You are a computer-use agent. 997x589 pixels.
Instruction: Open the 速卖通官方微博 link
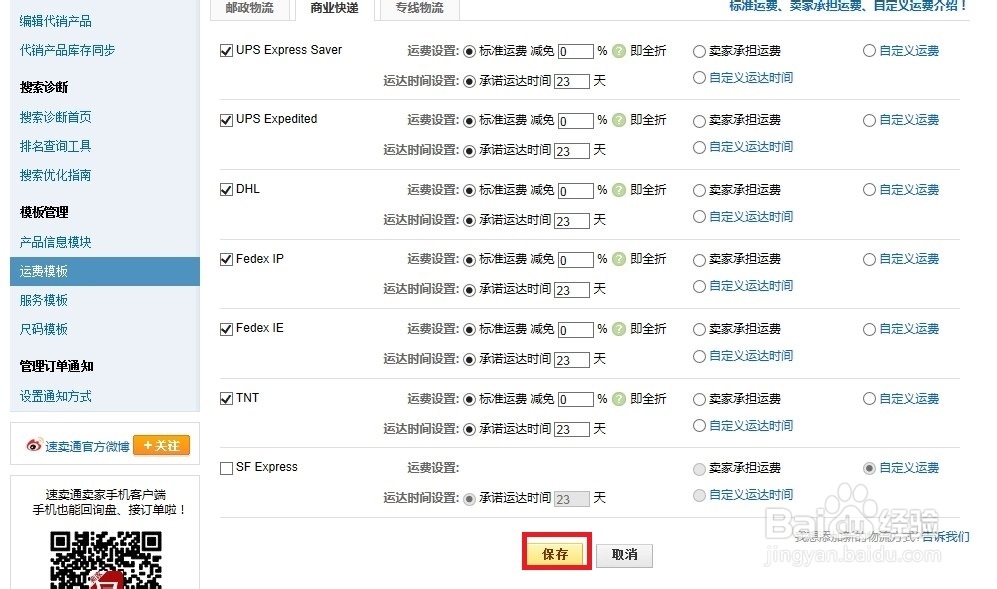87,447
